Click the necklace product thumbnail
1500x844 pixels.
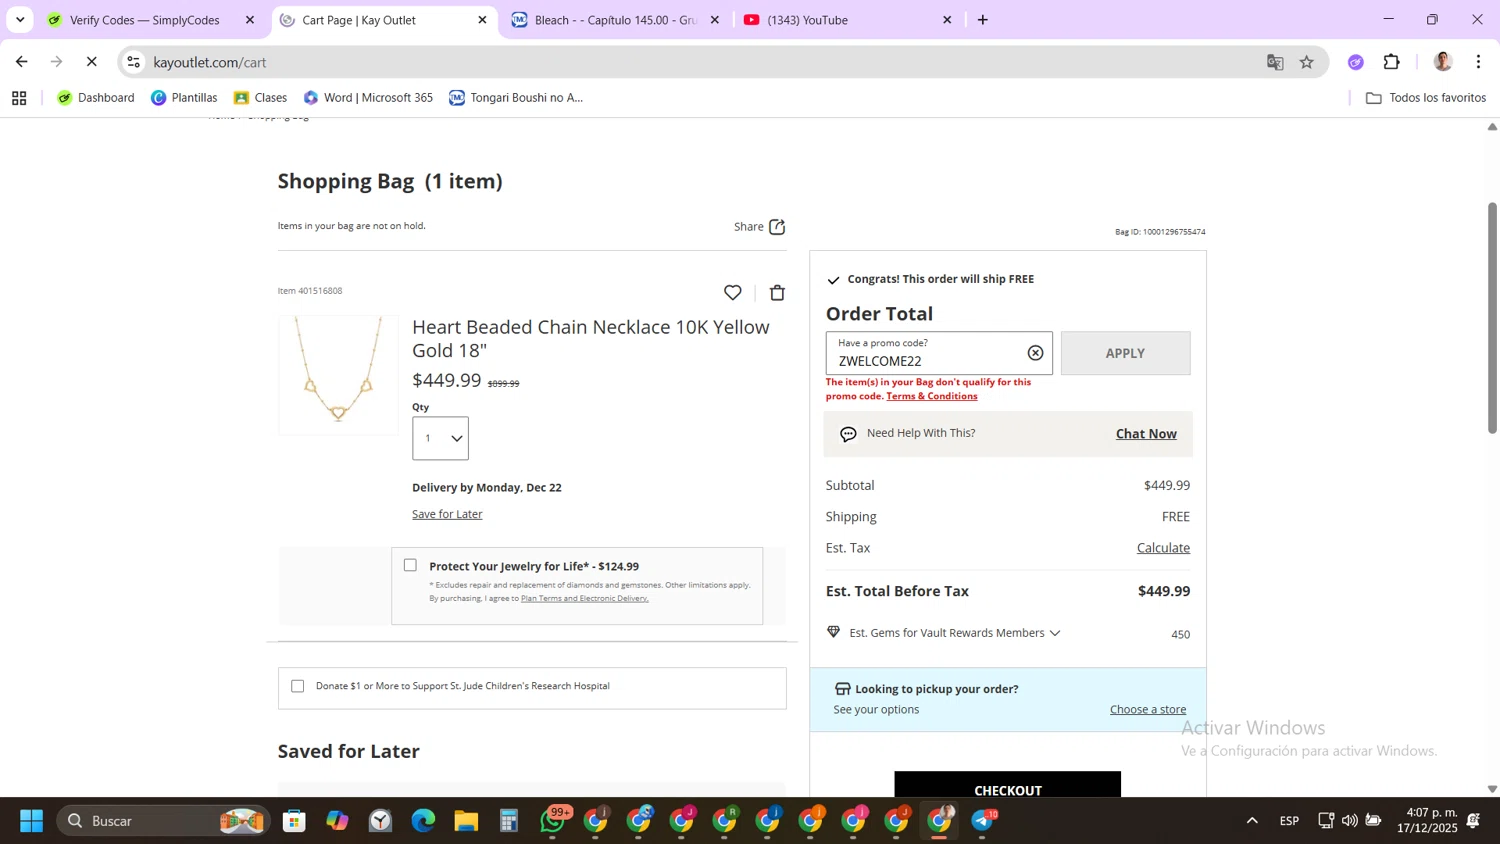(x=338, y=375)
